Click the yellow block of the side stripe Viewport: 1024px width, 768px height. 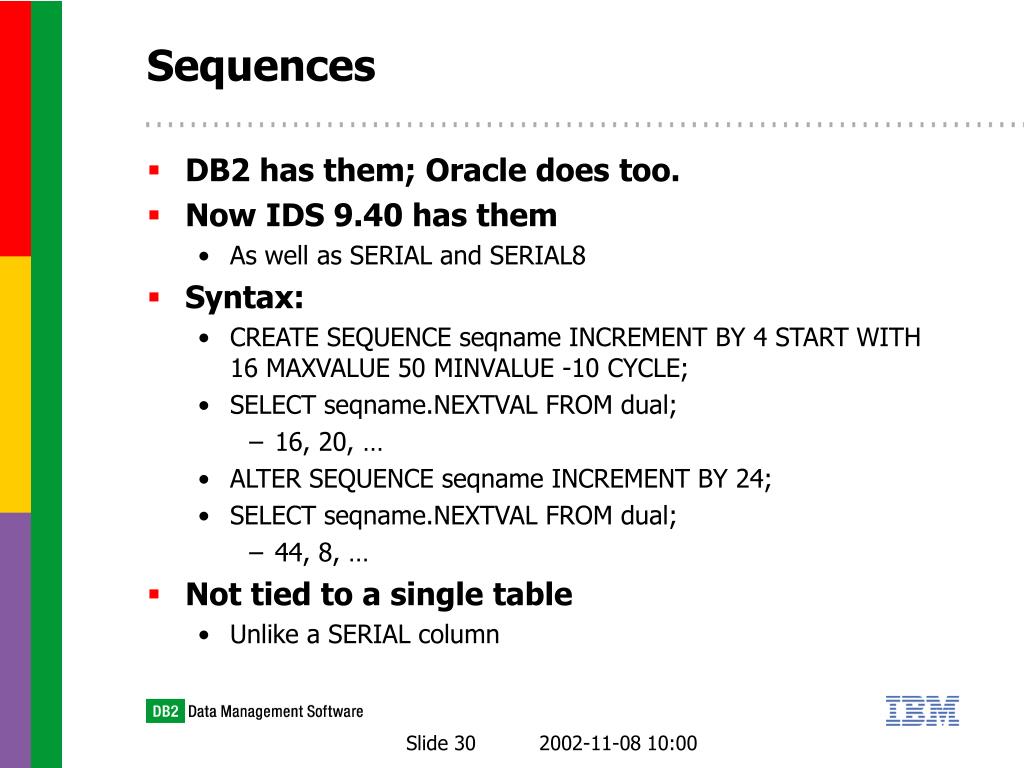[15, 385]
